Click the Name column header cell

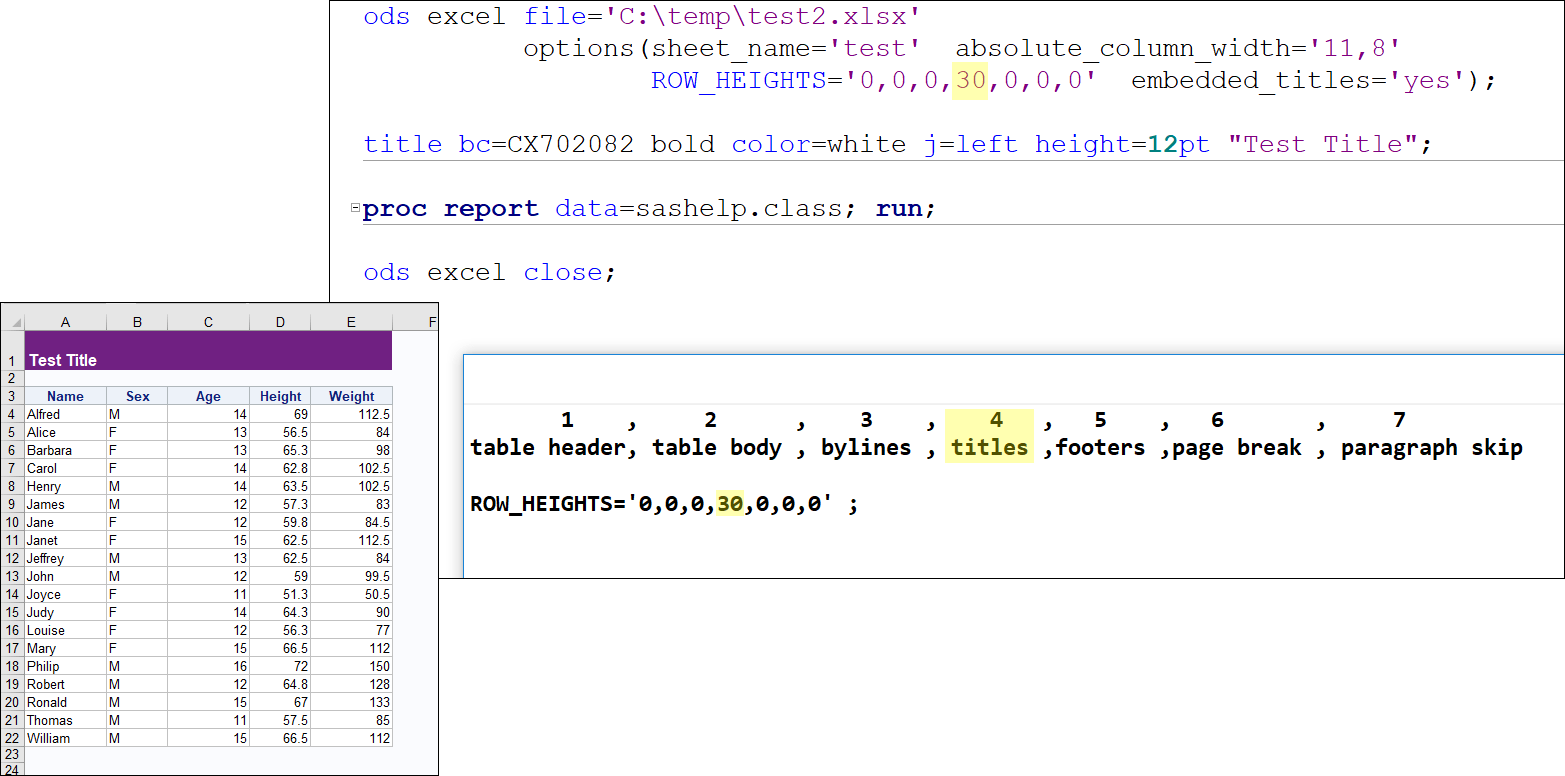(x=65, y=396)
